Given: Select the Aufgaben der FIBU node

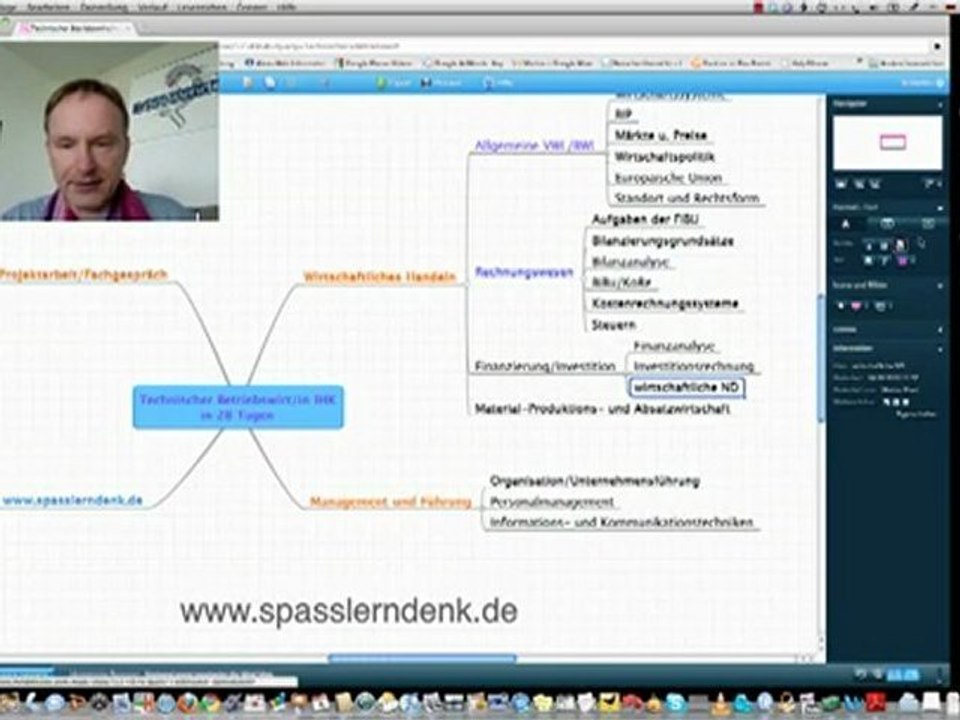Looking at the screenshot, I should (x=645, y=219).
